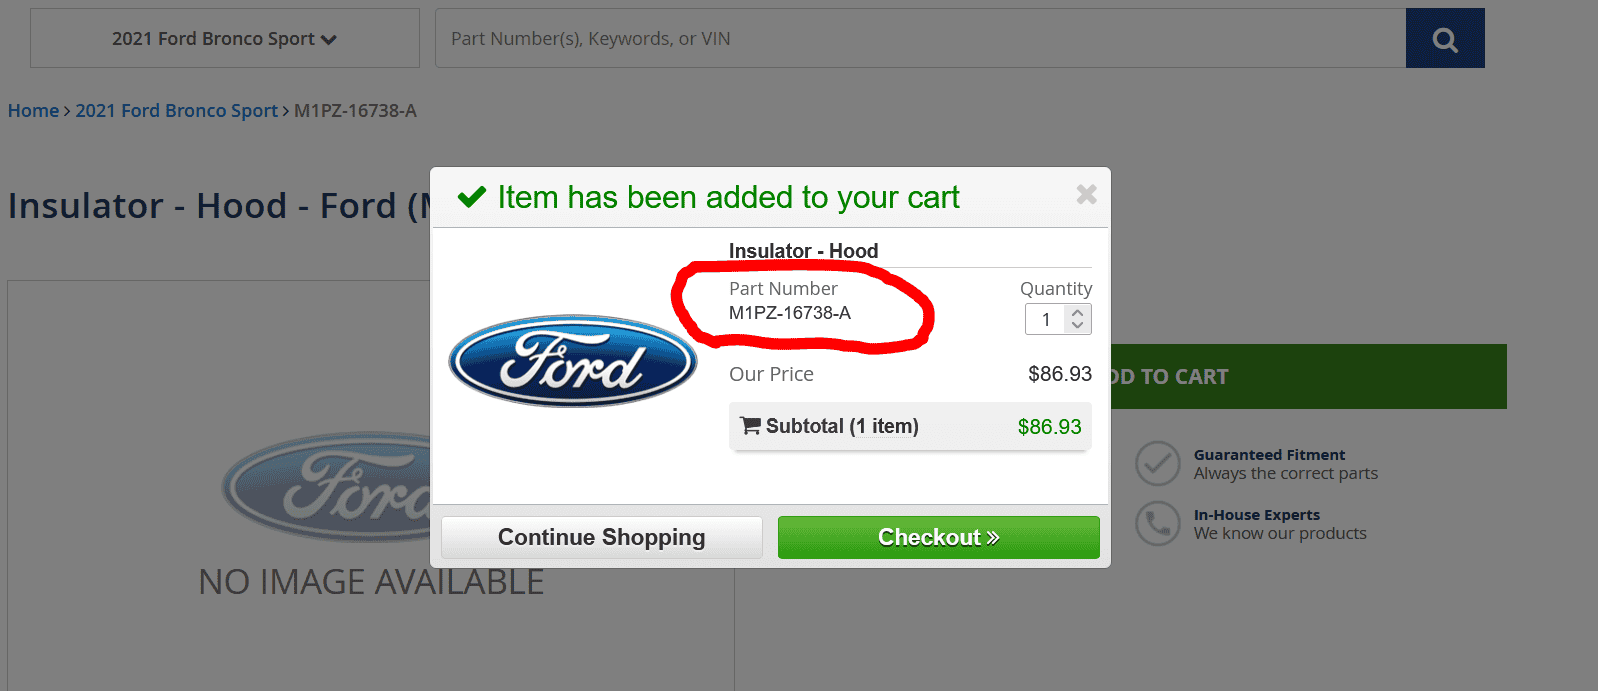Close the added-to-cart popup
This screenshot has width=1598, height=691.
click(x=1086, y=195)
